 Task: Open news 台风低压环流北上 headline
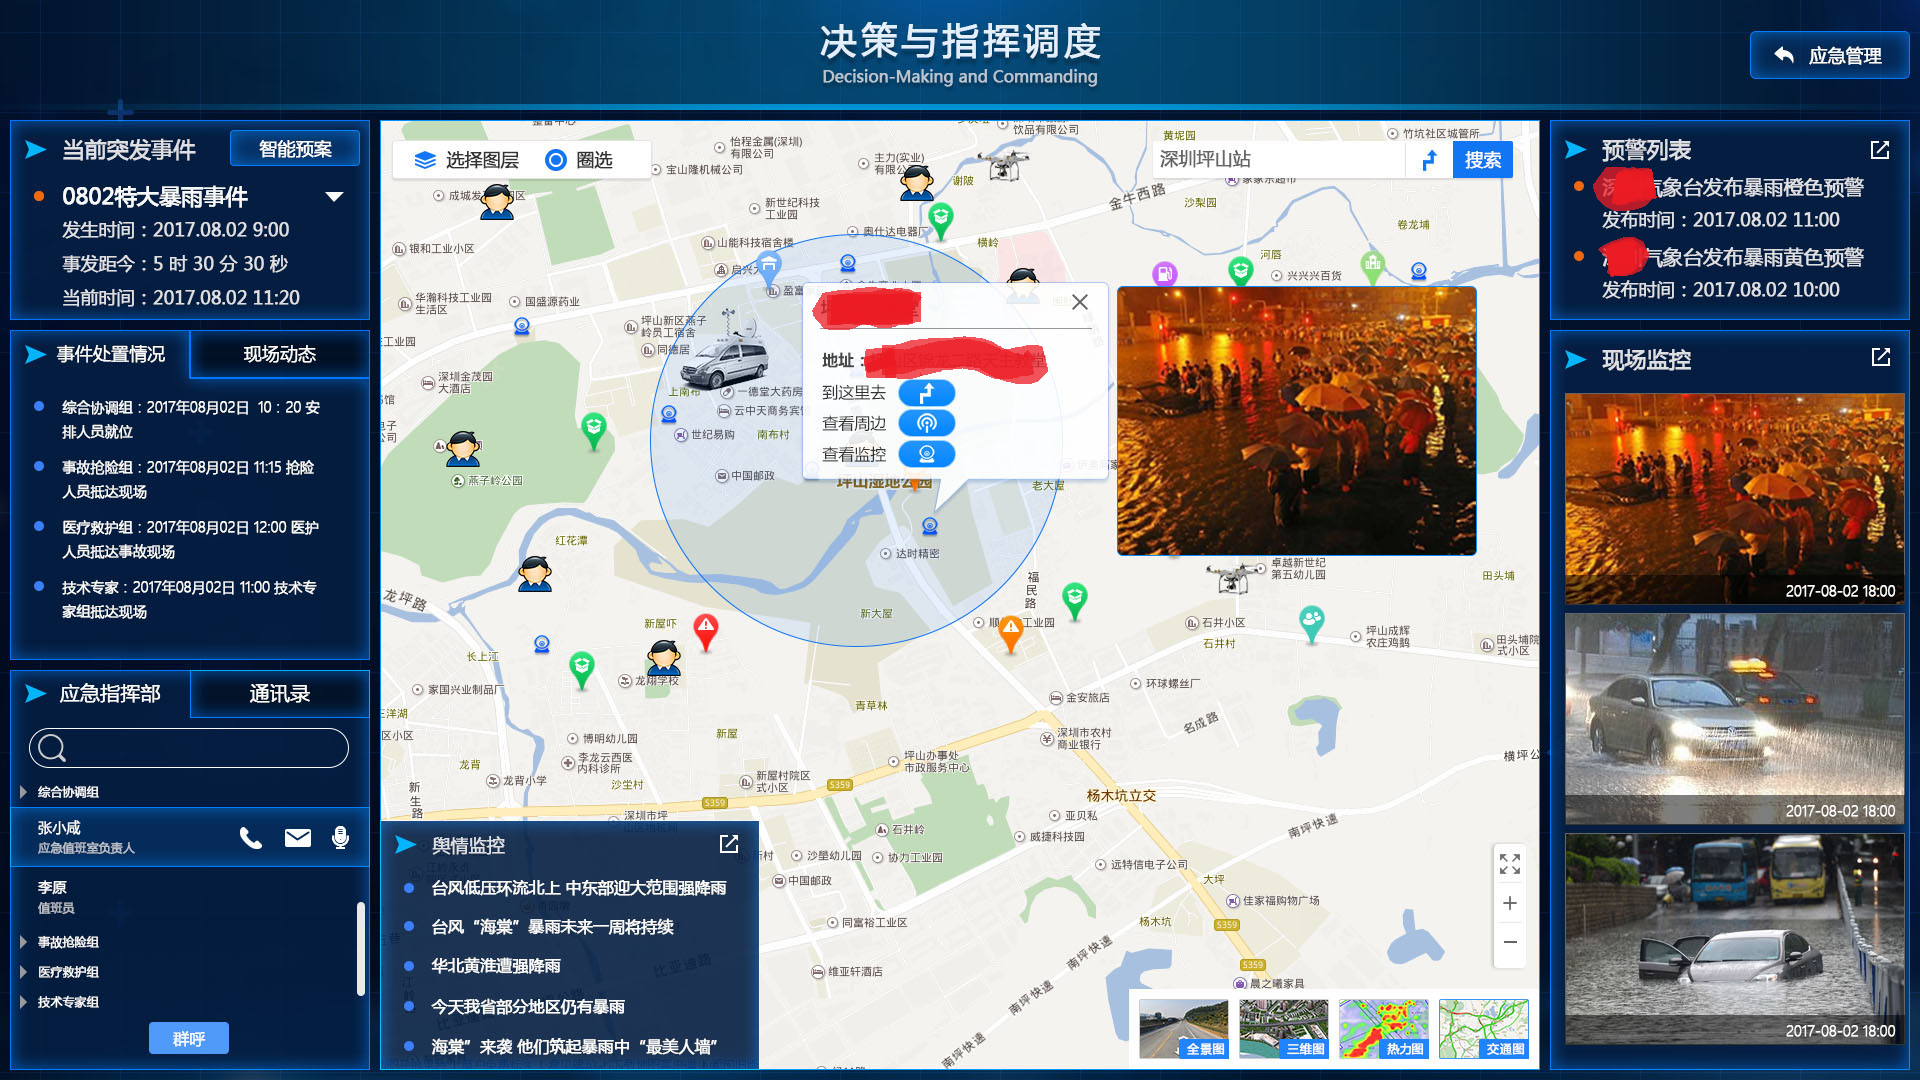point(579,888)
